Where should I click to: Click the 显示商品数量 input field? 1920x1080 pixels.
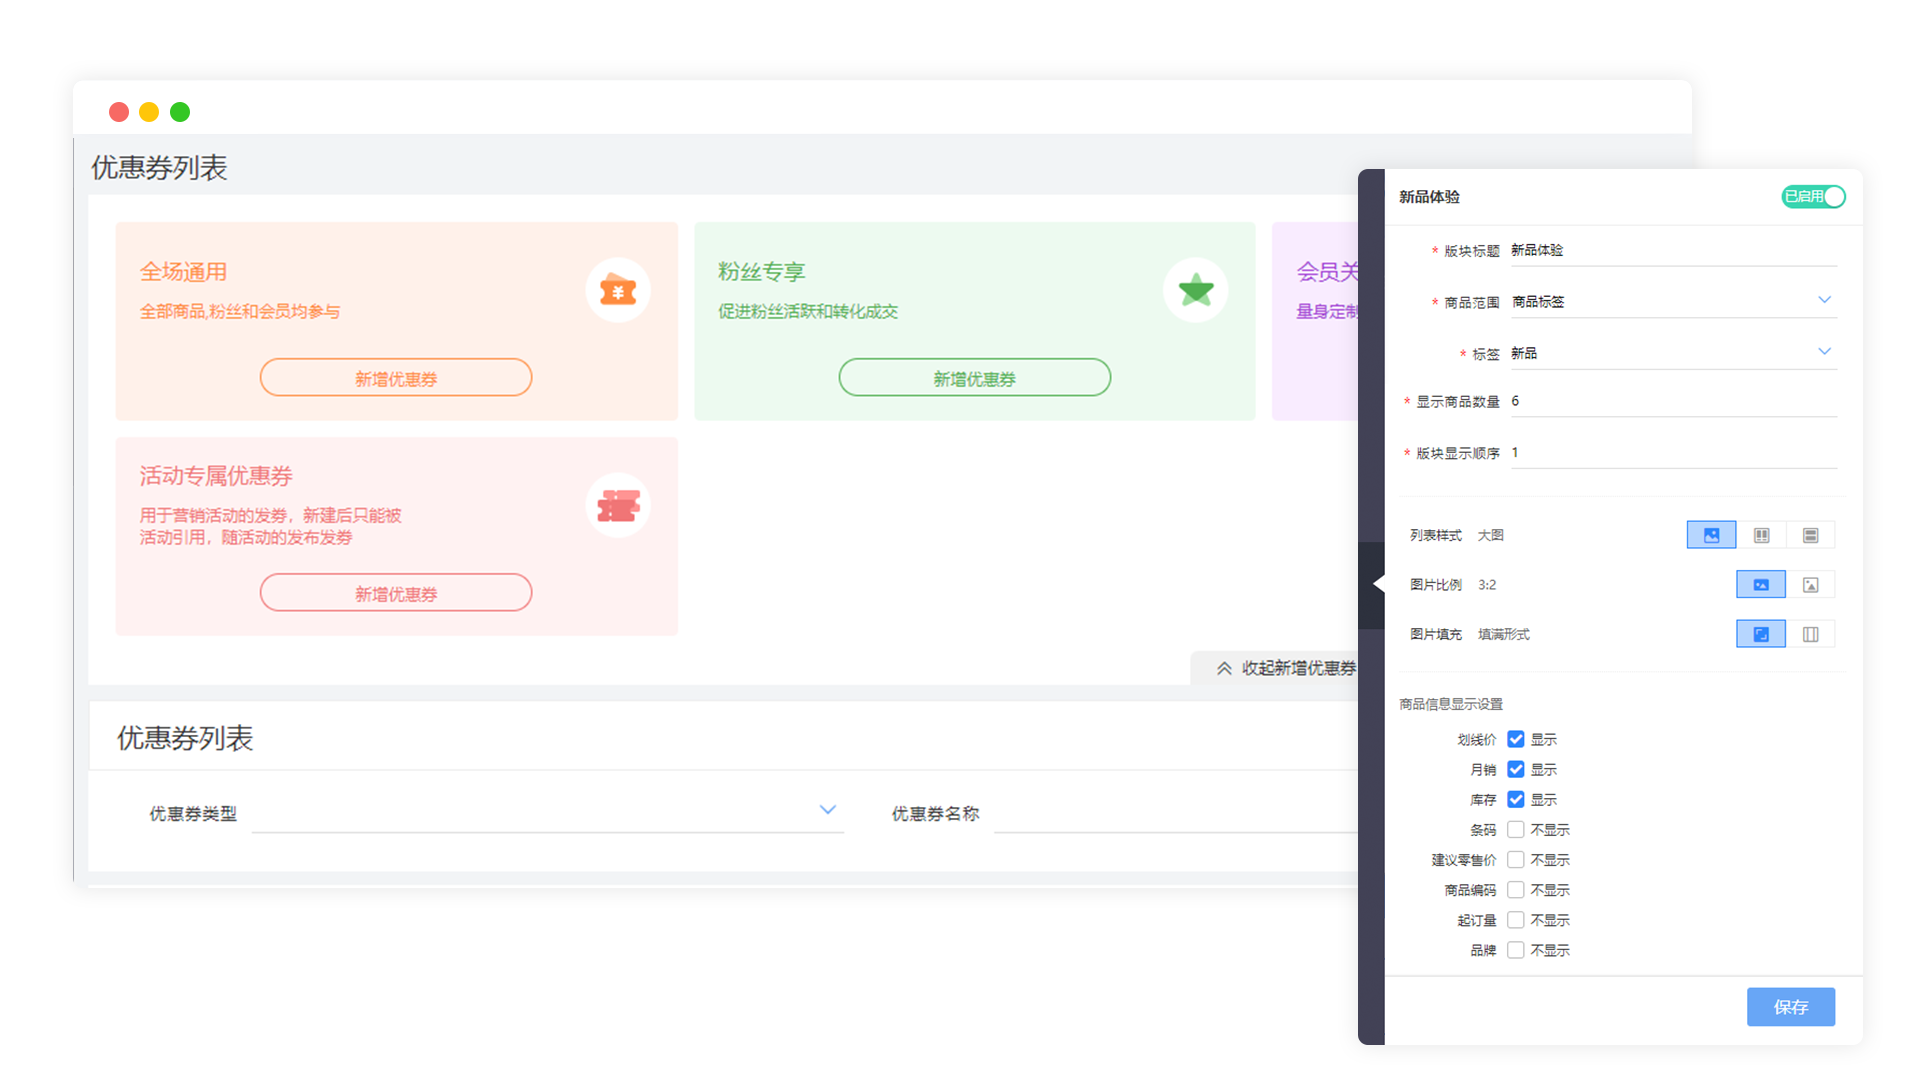click(1673, 401)
